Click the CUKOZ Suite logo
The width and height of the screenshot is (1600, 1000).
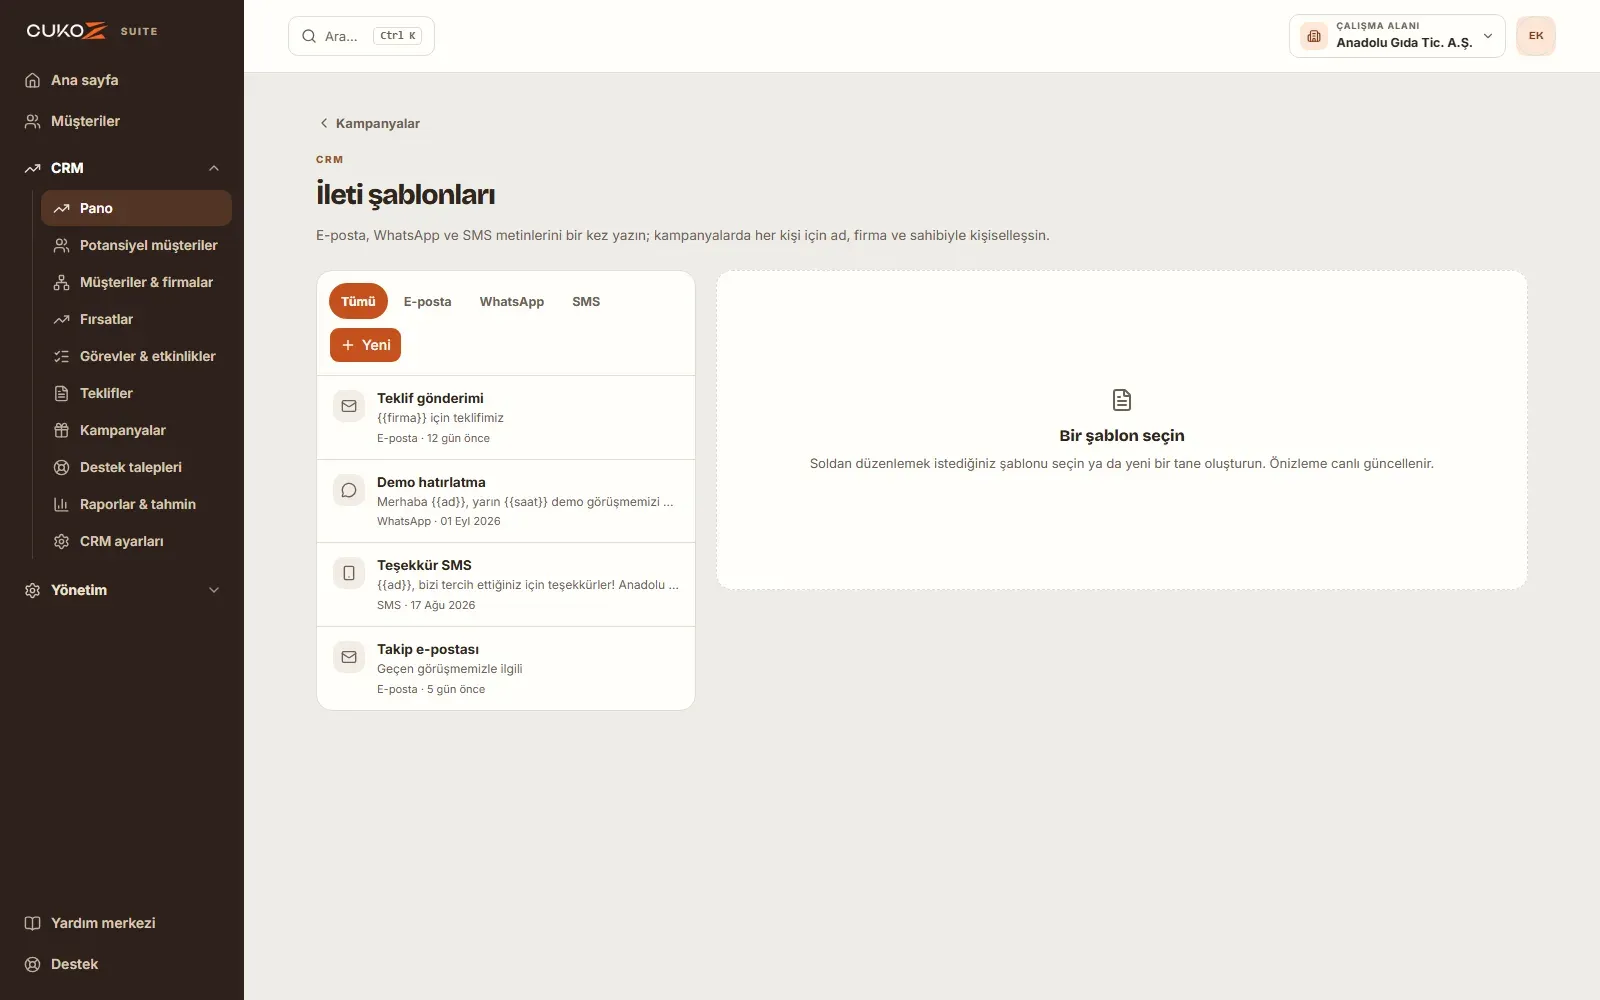click(92, 31)
